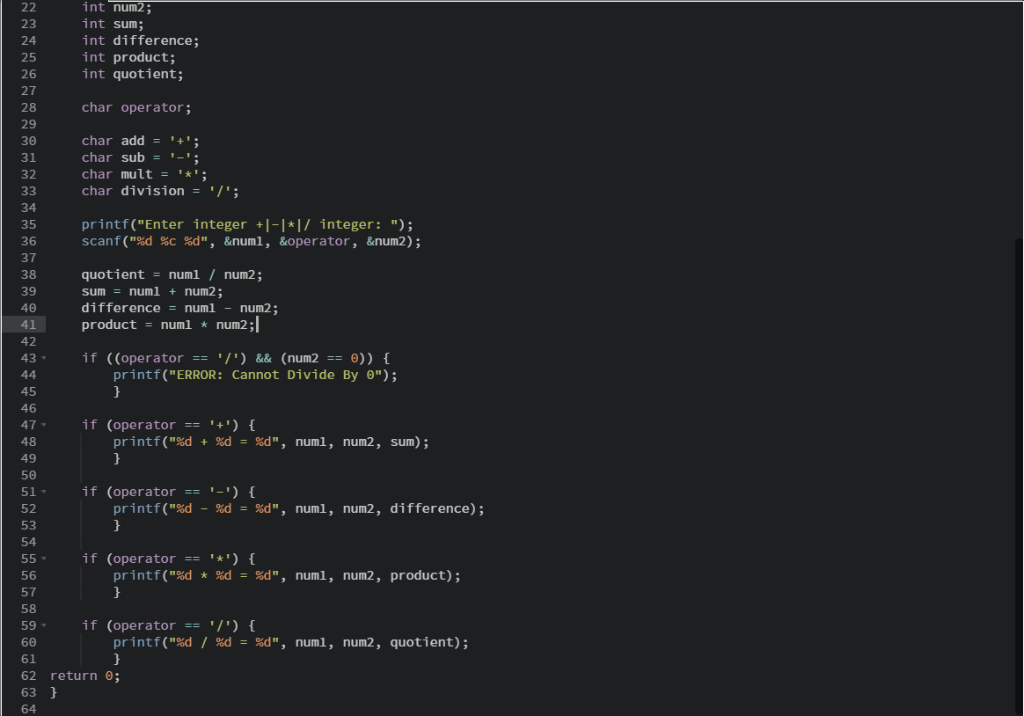Click the if (operator == '/') line on line 59
The width and height of the screenshot is (1024, 716).
point(168,625)
